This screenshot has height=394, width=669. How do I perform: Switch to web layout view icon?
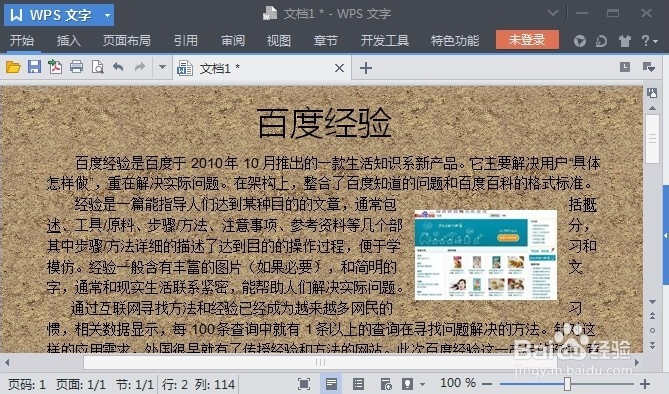[385, 384]
